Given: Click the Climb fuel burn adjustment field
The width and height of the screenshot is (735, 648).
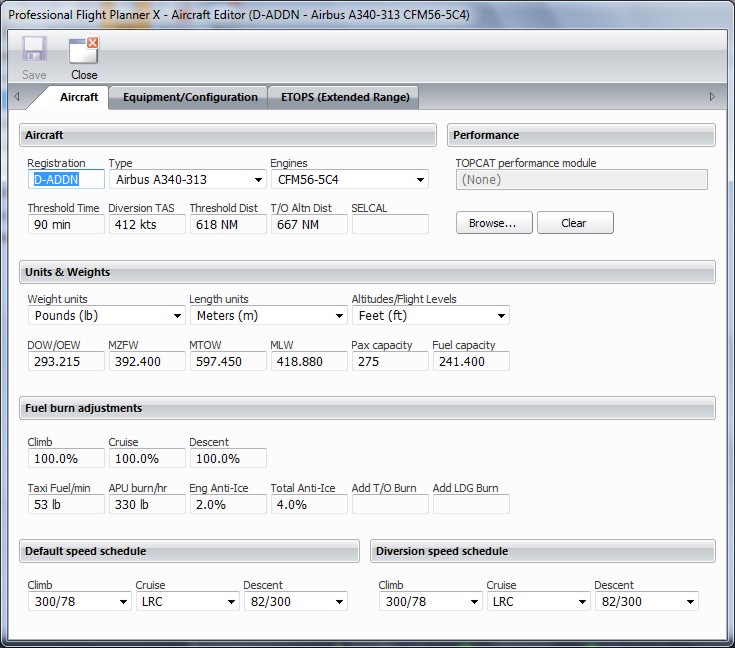Looking at the screenshot, I should [66, 459].
